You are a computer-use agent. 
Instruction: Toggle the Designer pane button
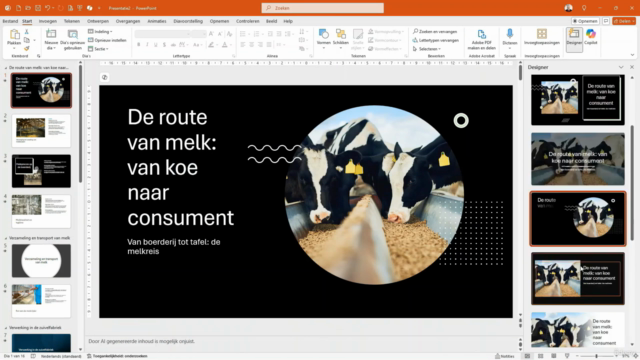[574, 40]
